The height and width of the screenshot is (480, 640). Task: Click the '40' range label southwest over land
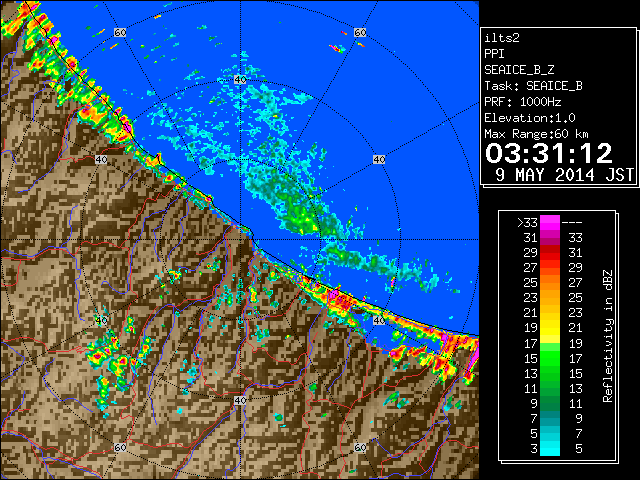pyautogui.click(x=101, y=320)
